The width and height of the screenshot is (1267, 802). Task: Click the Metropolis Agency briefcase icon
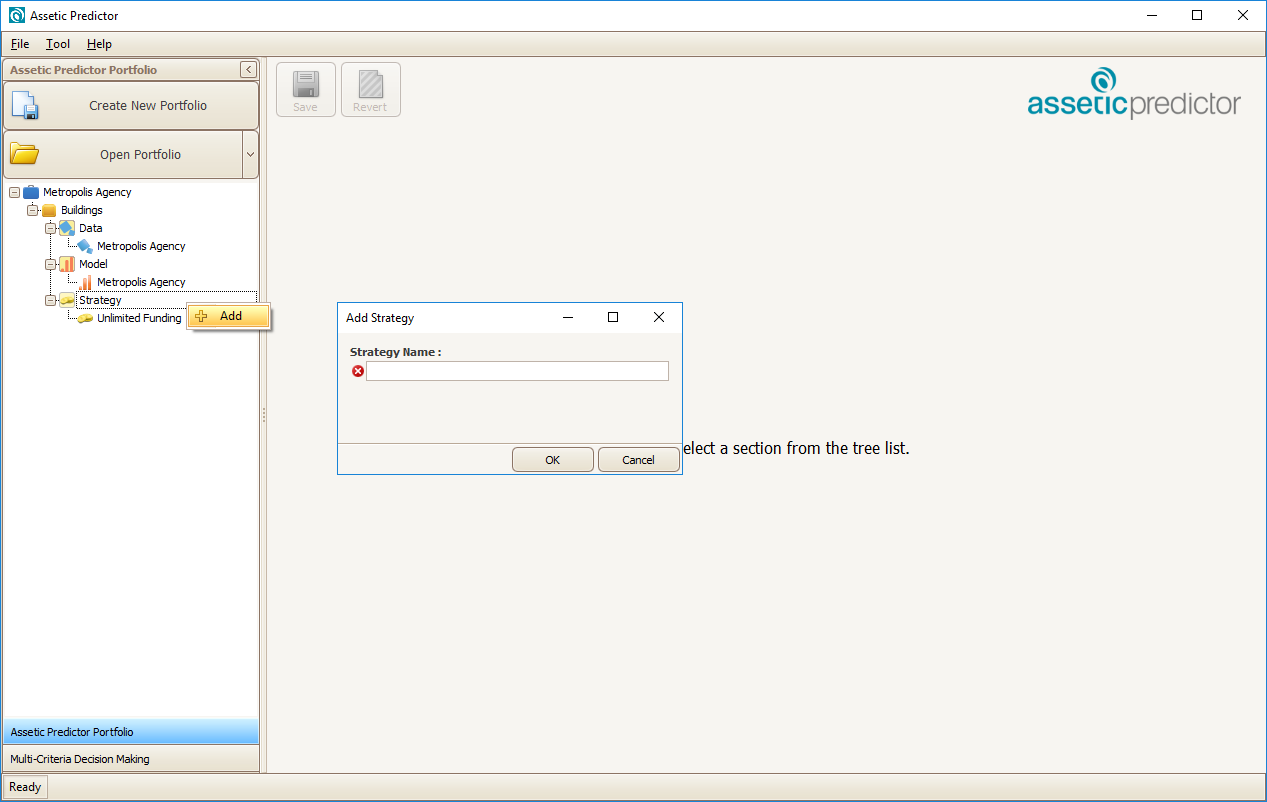tap(31, 192)
